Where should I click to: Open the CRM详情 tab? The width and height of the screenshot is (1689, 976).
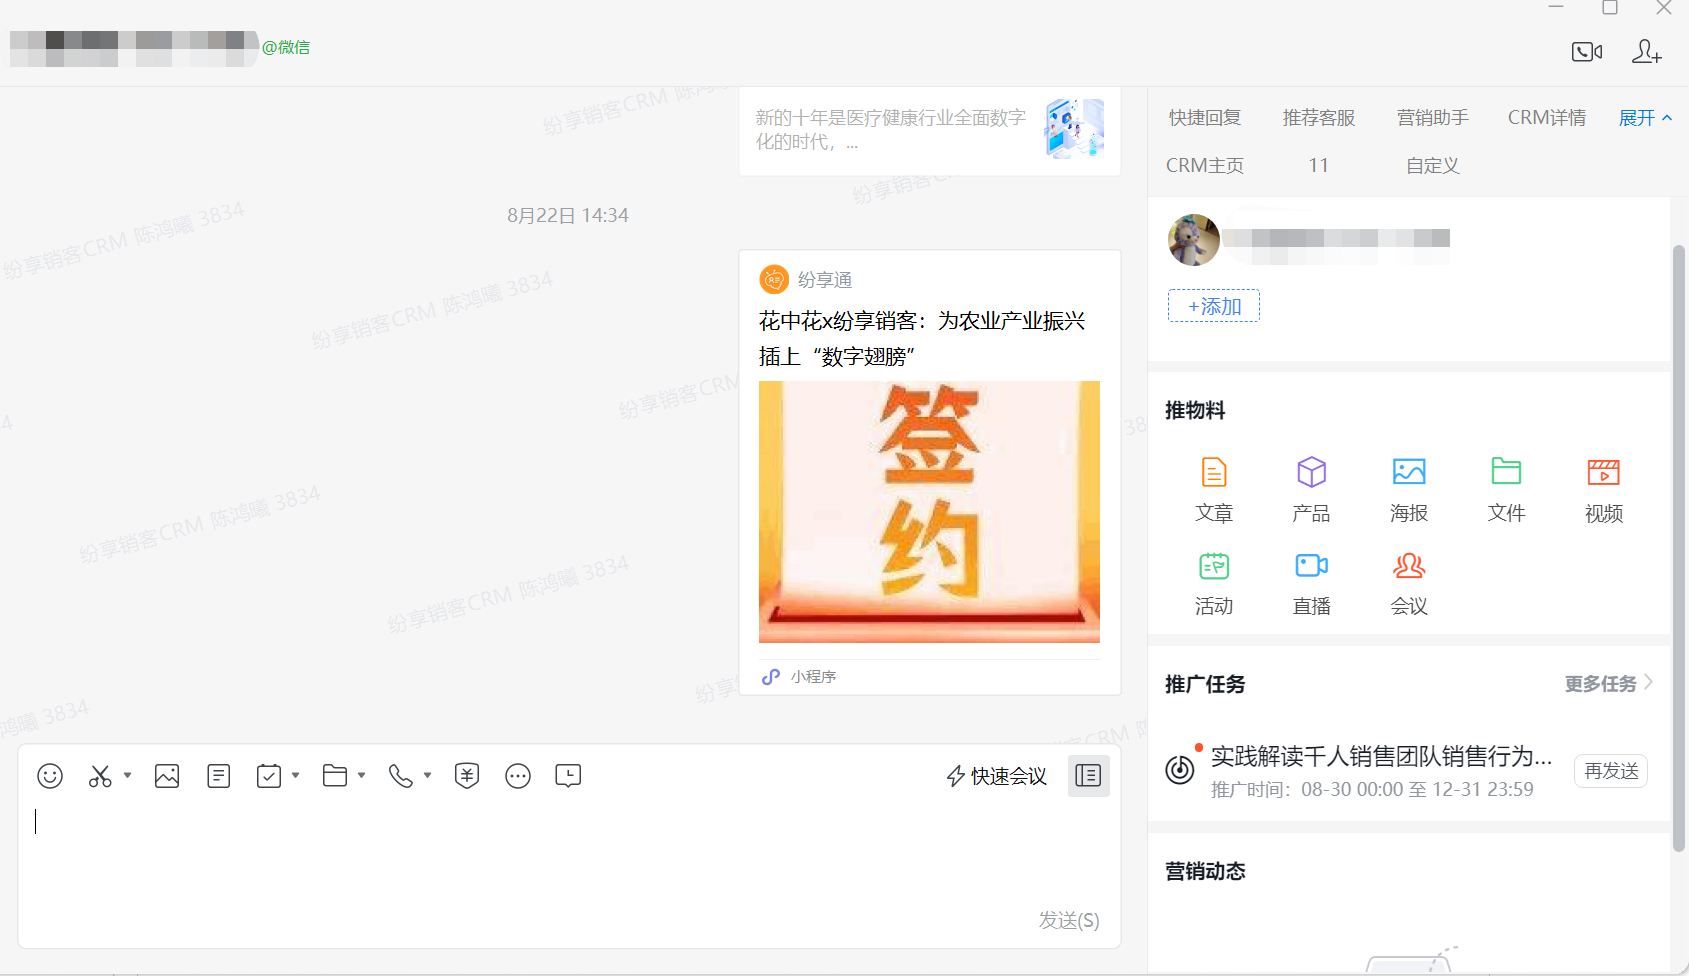point(1547,118)
